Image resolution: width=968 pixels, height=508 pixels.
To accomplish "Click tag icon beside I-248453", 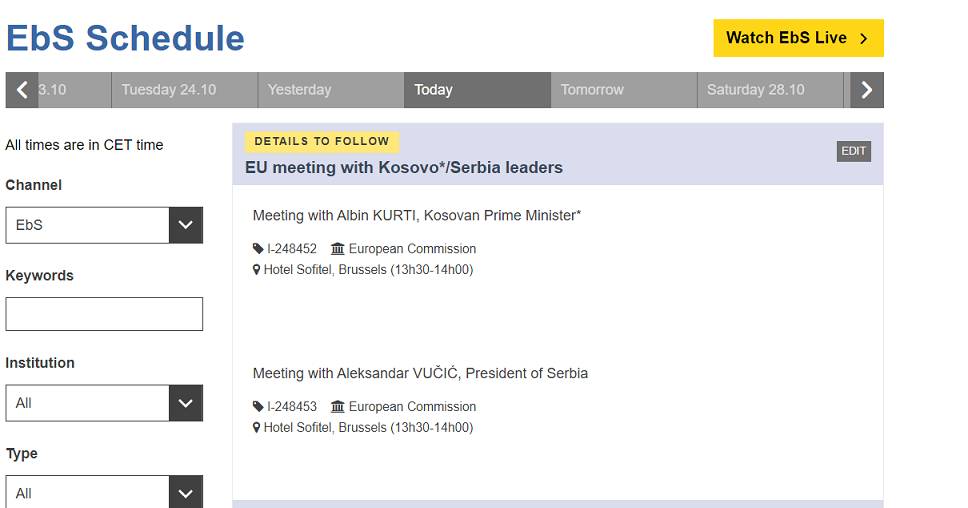I will click(x=259, y=407).
